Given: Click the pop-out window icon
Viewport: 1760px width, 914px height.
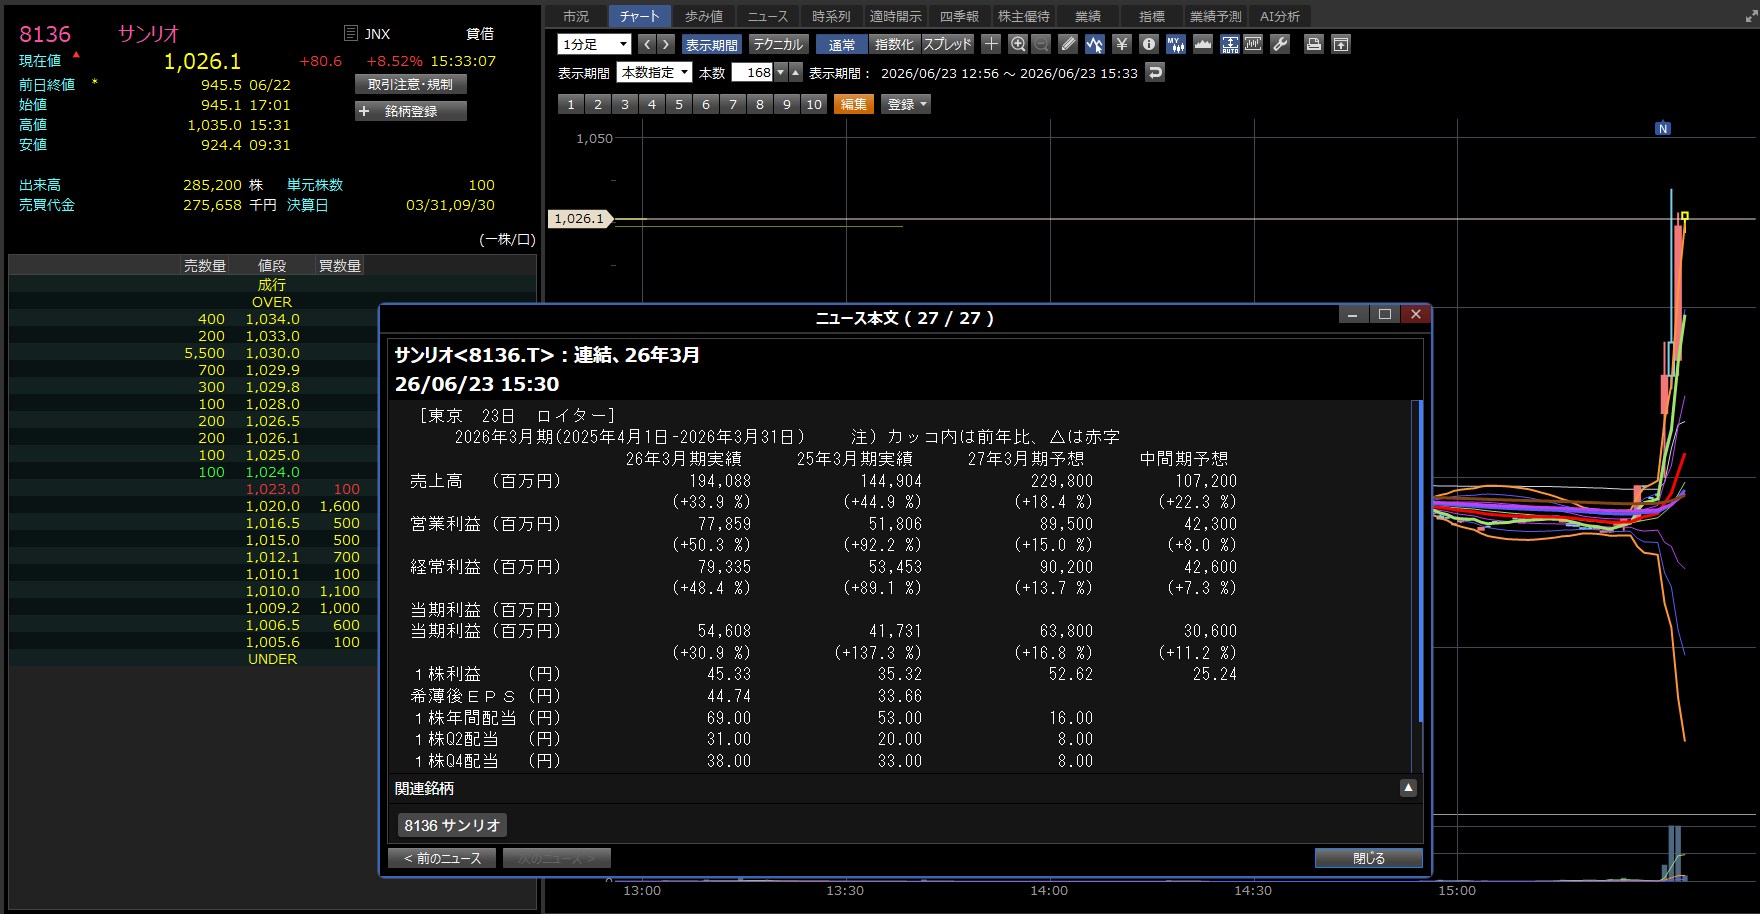Looking at the screenshot, I should (1341, 44).
